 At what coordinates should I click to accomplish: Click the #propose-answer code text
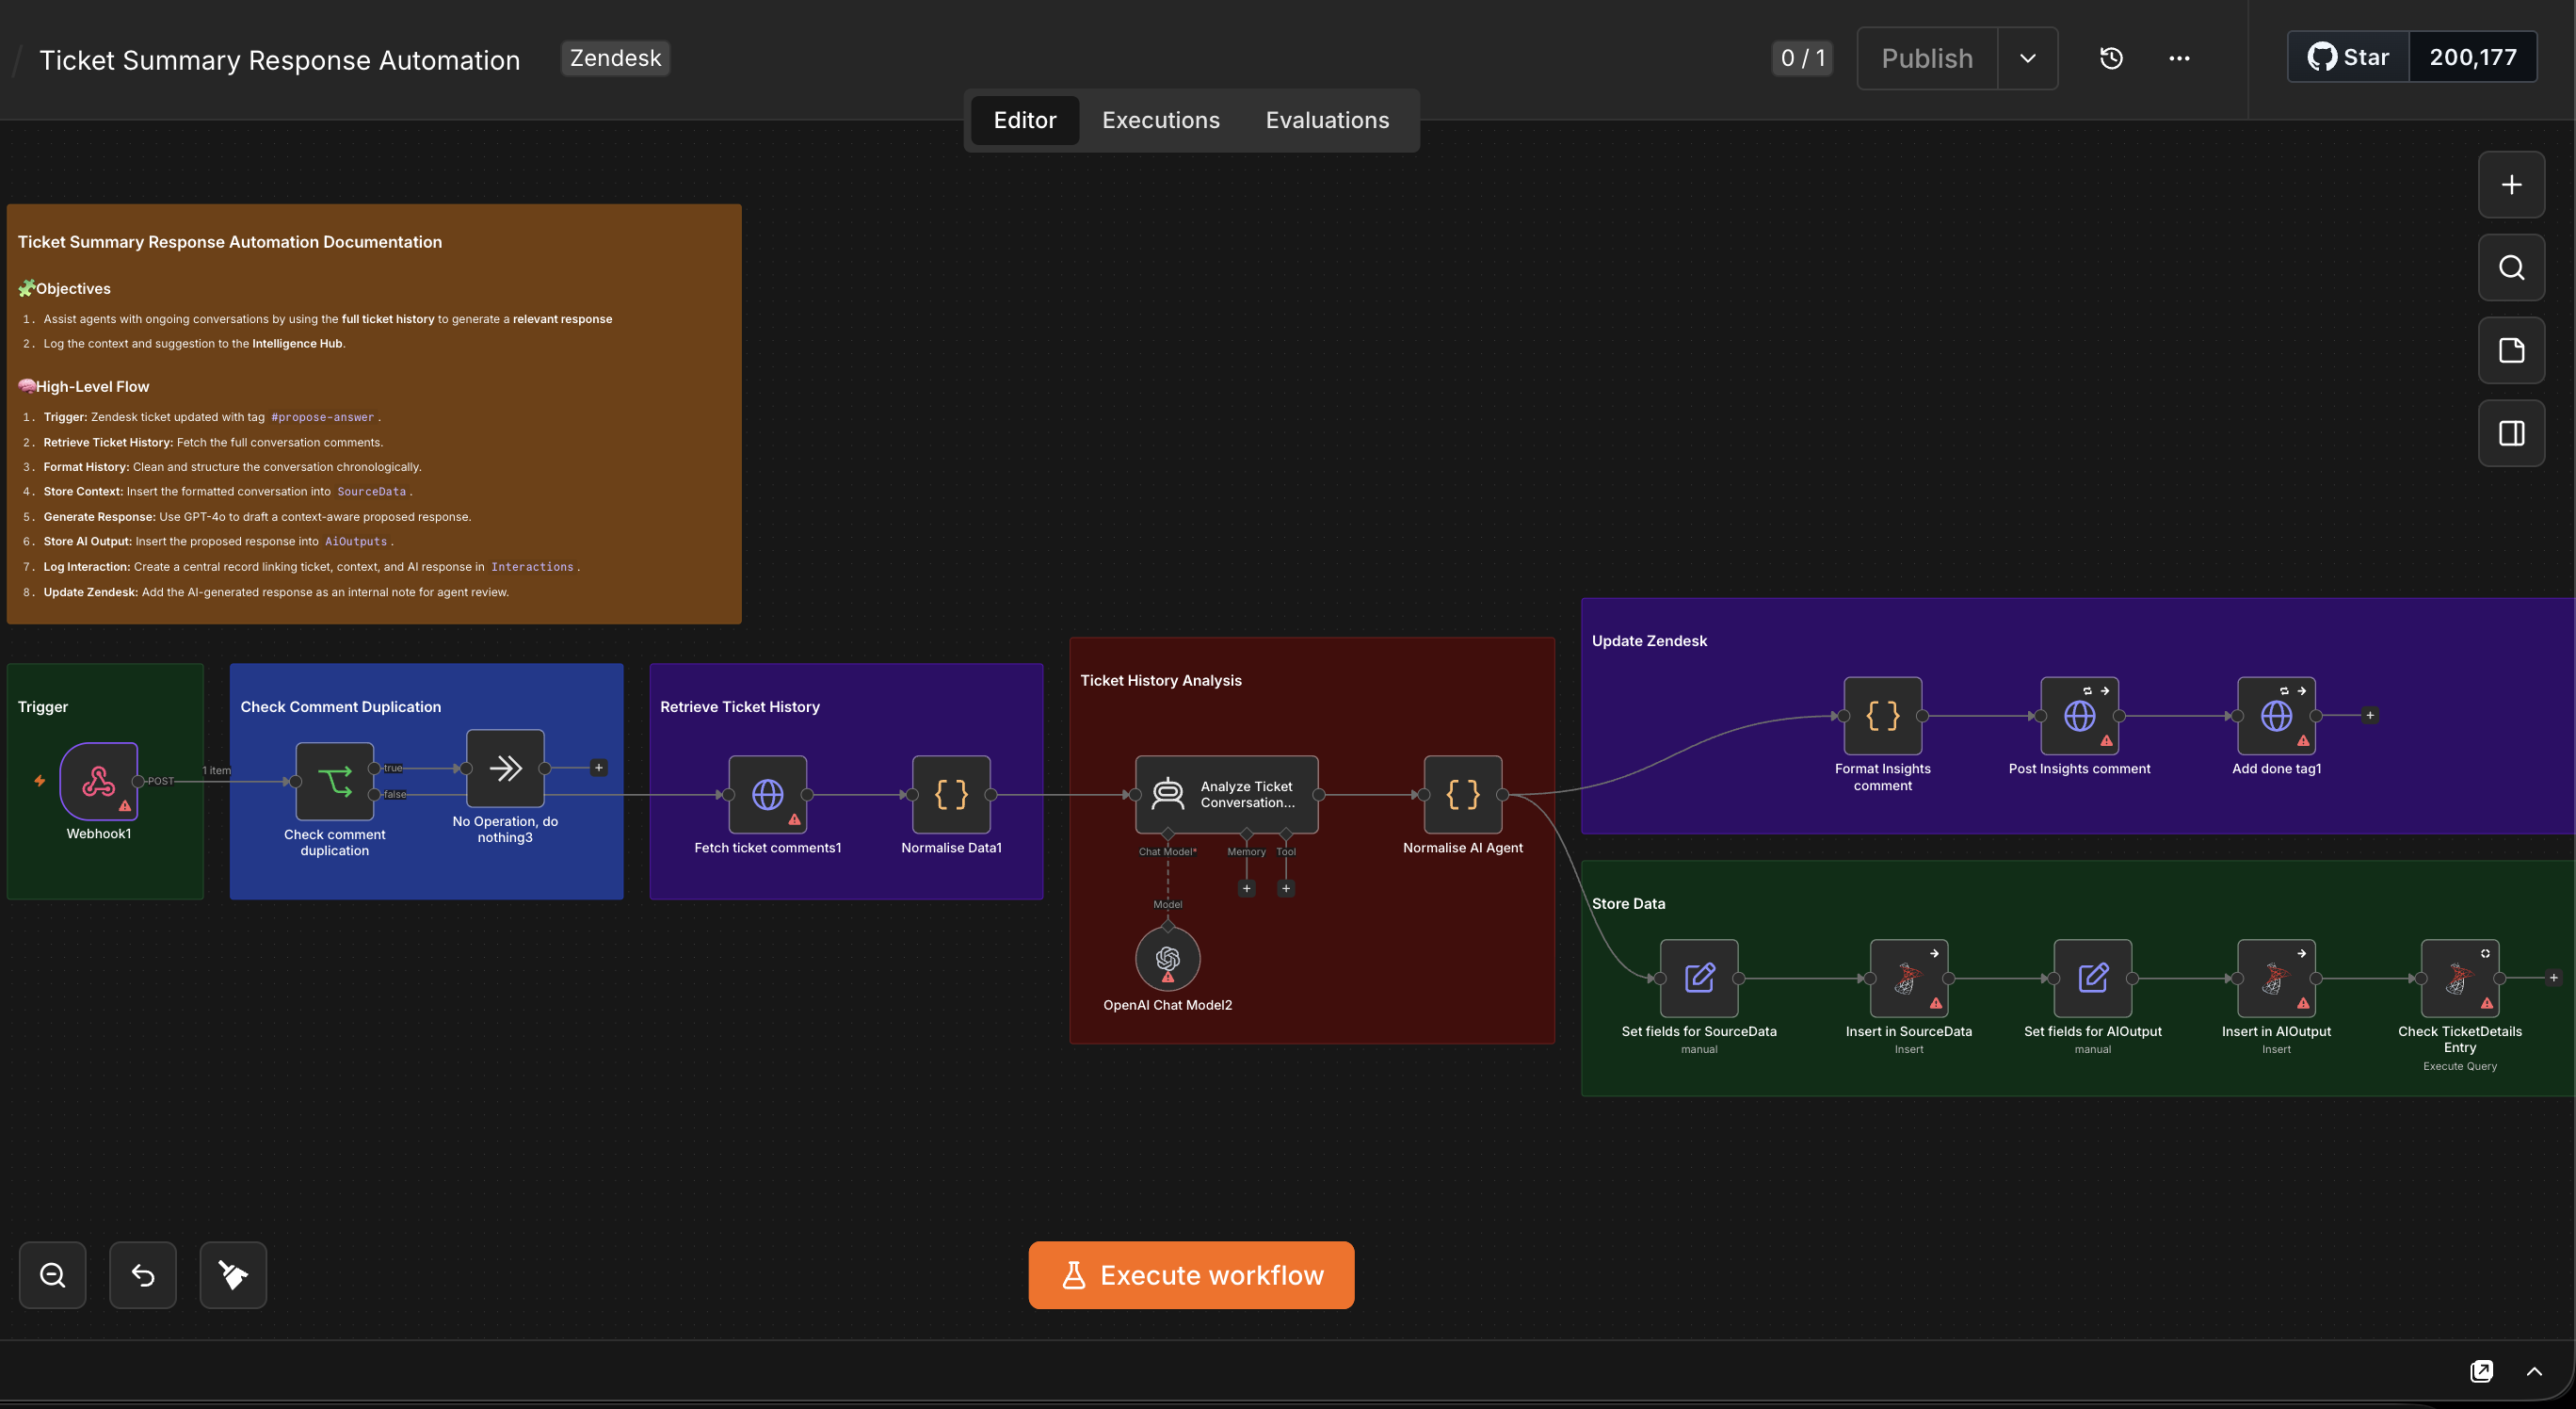point(322,417)
